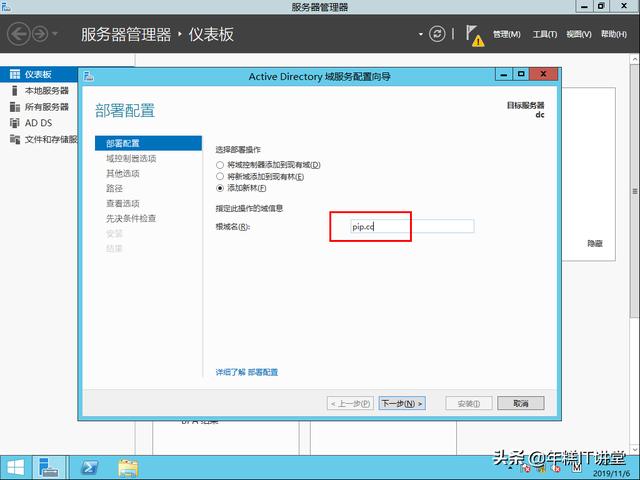Select the 先决条件检查 wizard step

tap(131, 218)
